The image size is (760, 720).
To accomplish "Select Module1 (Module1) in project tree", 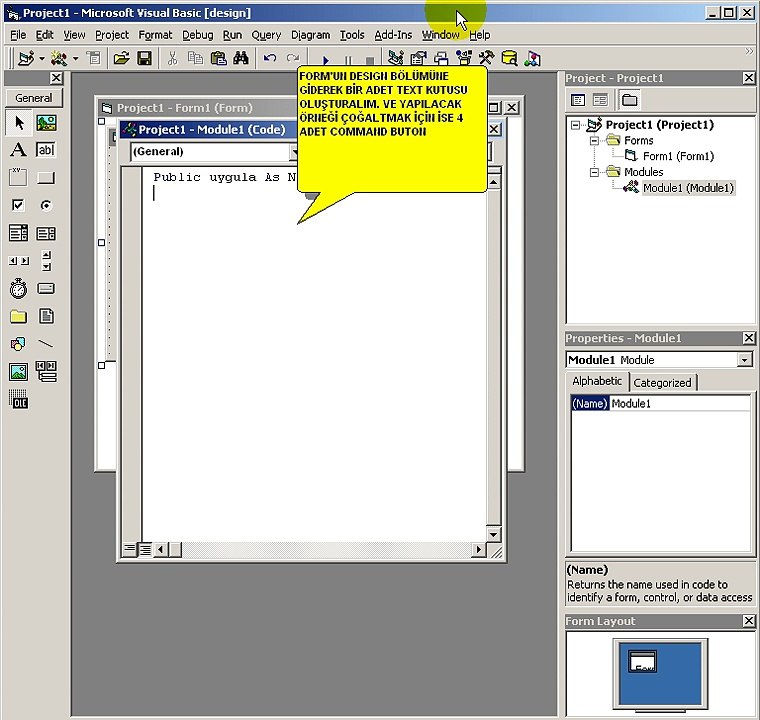I will tap(688, 188).
